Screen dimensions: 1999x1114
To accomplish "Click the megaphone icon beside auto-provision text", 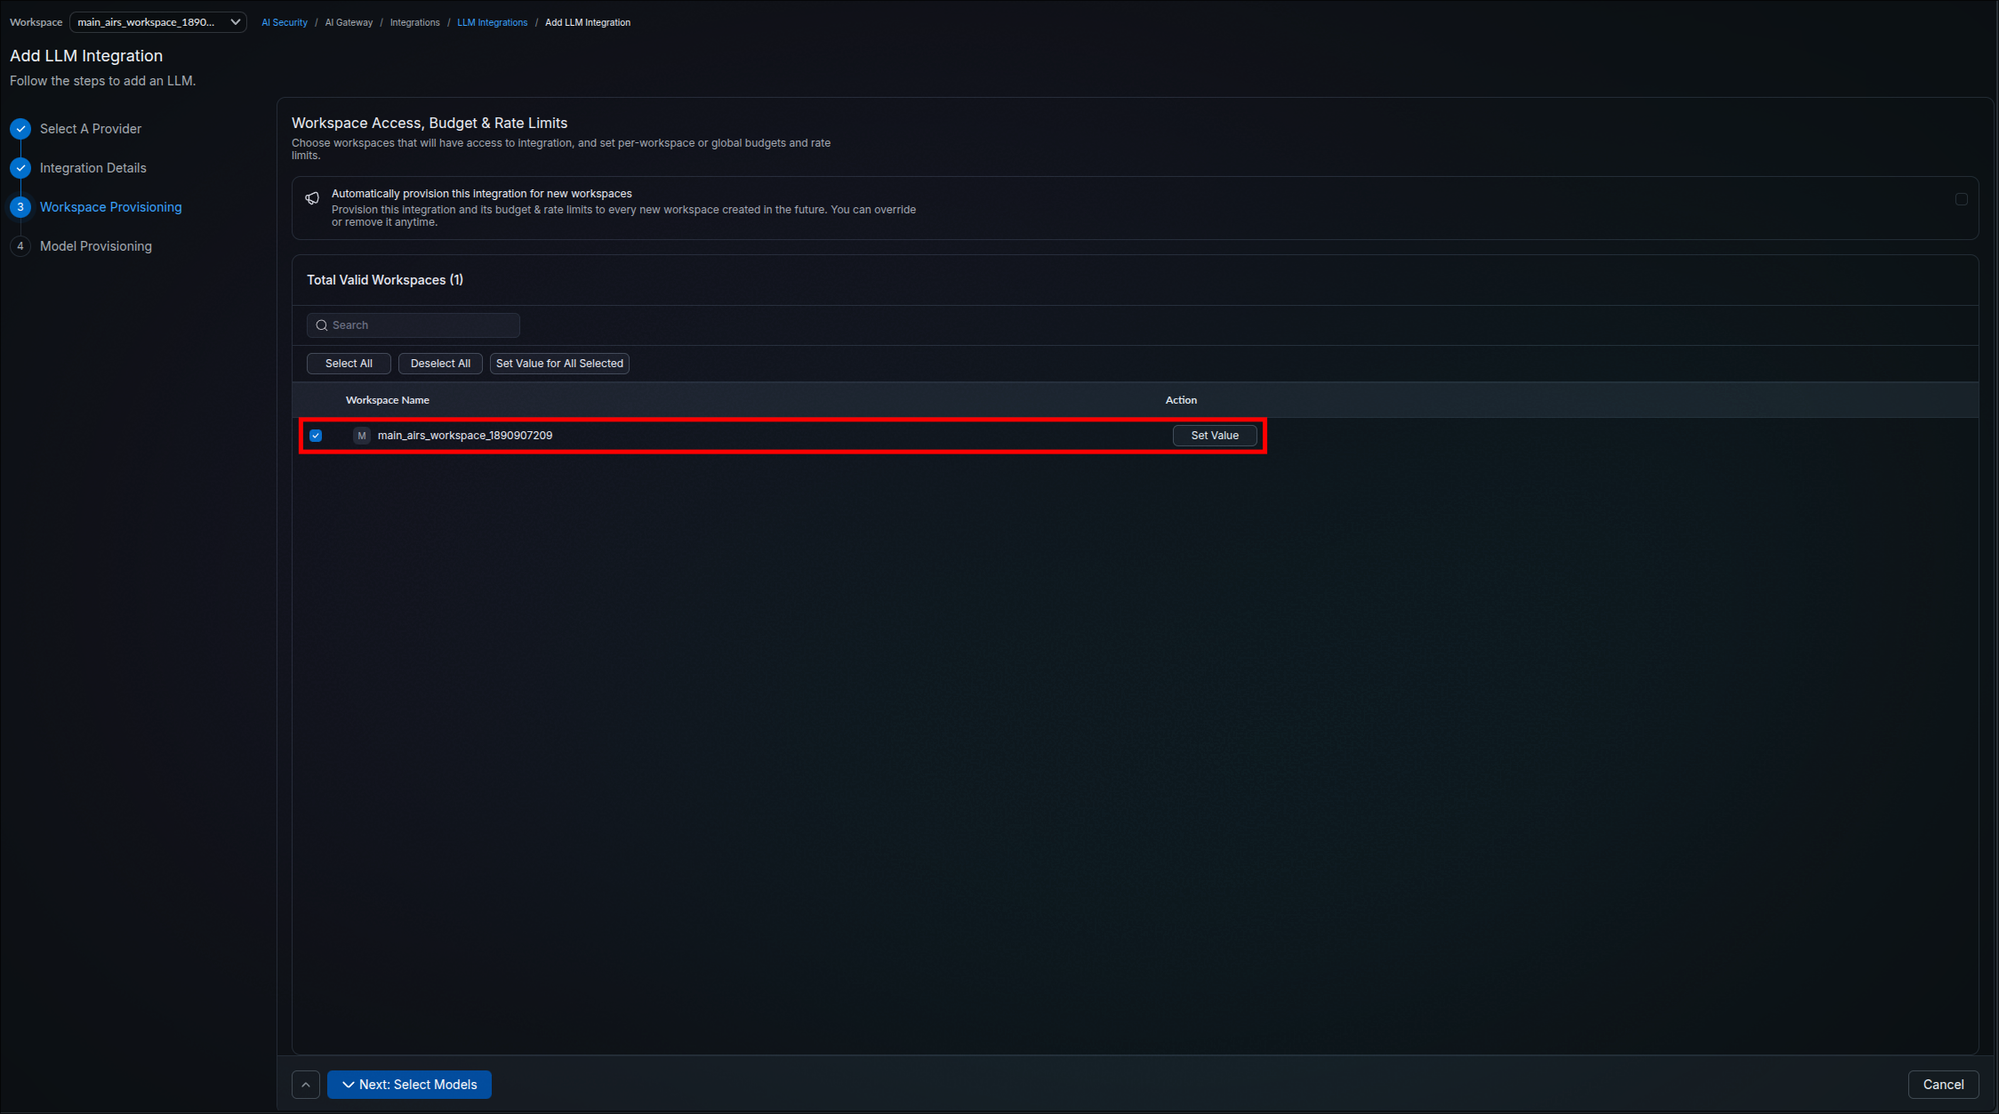I will tap(312, 198).
